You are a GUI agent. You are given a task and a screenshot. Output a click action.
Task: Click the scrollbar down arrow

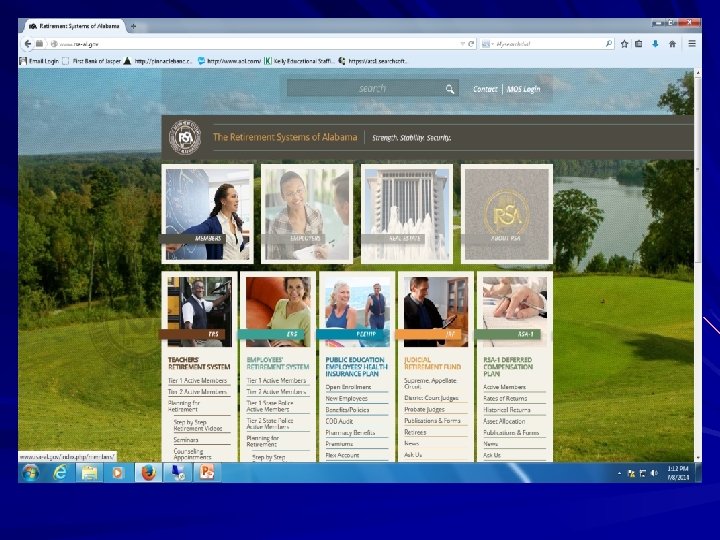[698, 458]
